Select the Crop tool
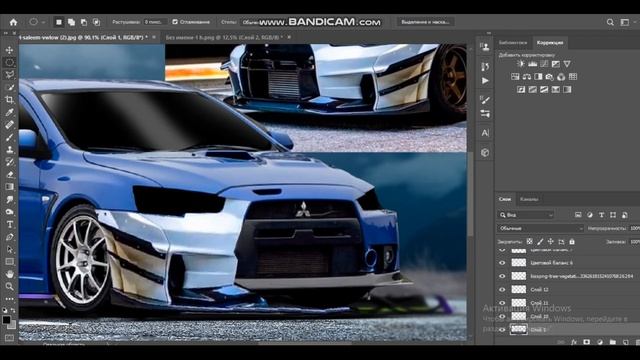 (x=9, y=100)
